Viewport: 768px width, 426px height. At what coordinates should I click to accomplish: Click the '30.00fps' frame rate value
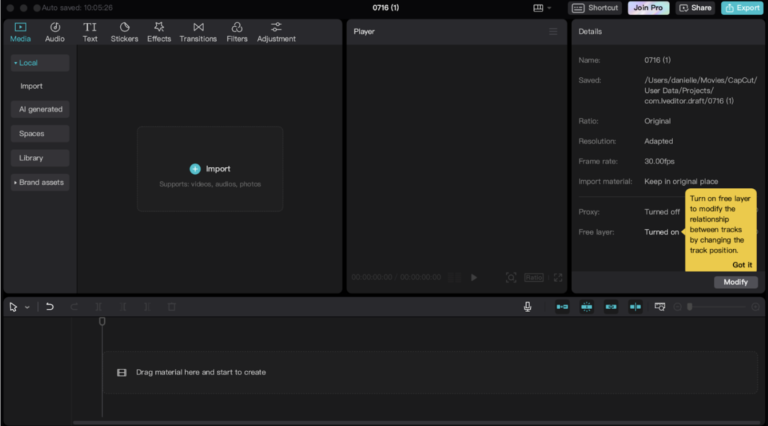coord(659,161)
